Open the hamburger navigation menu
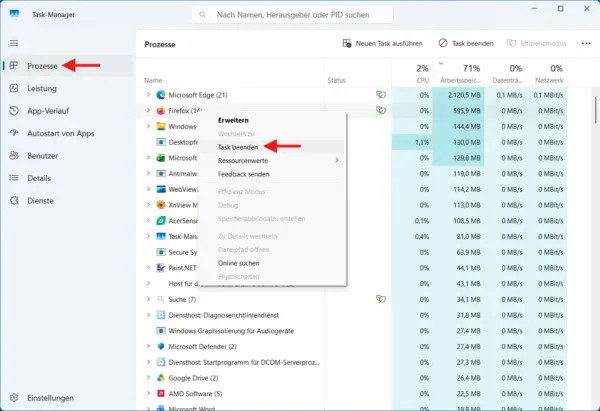The height and width of the screenshot is (411, 600). tap(14, 43)
